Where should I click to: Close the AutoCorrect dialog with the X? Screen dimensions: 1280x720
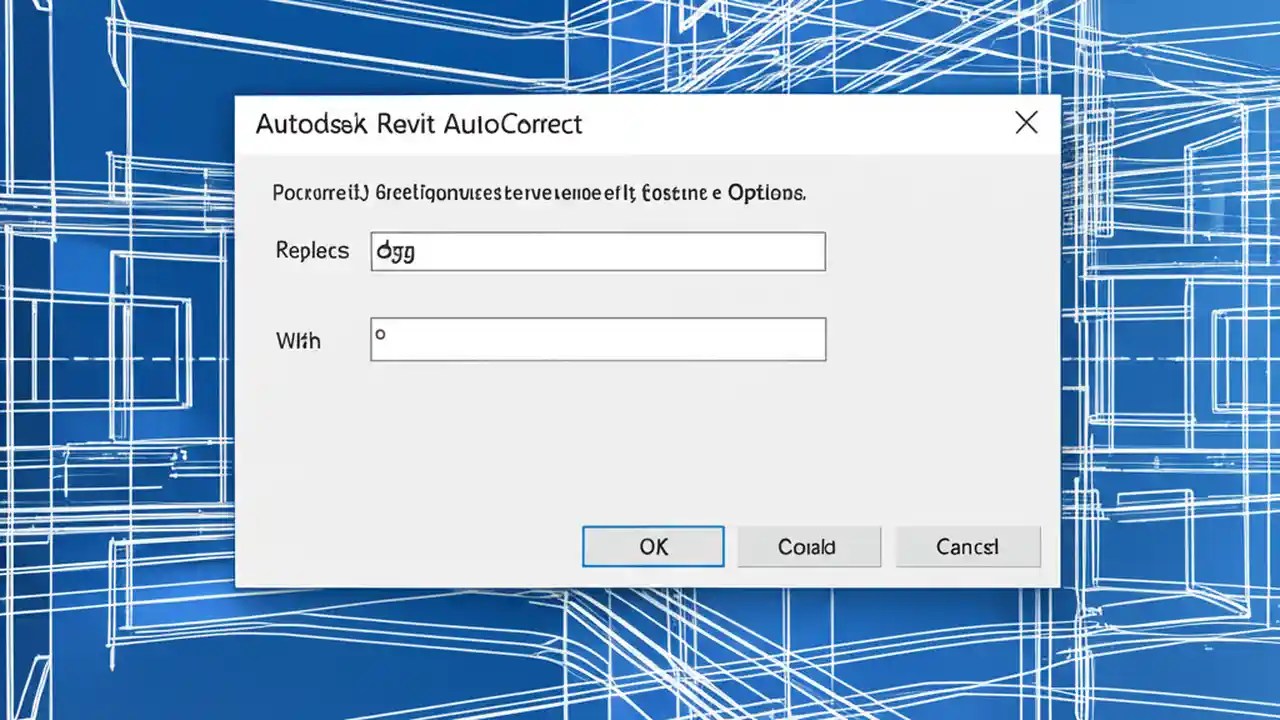[x=1026, y=122]
